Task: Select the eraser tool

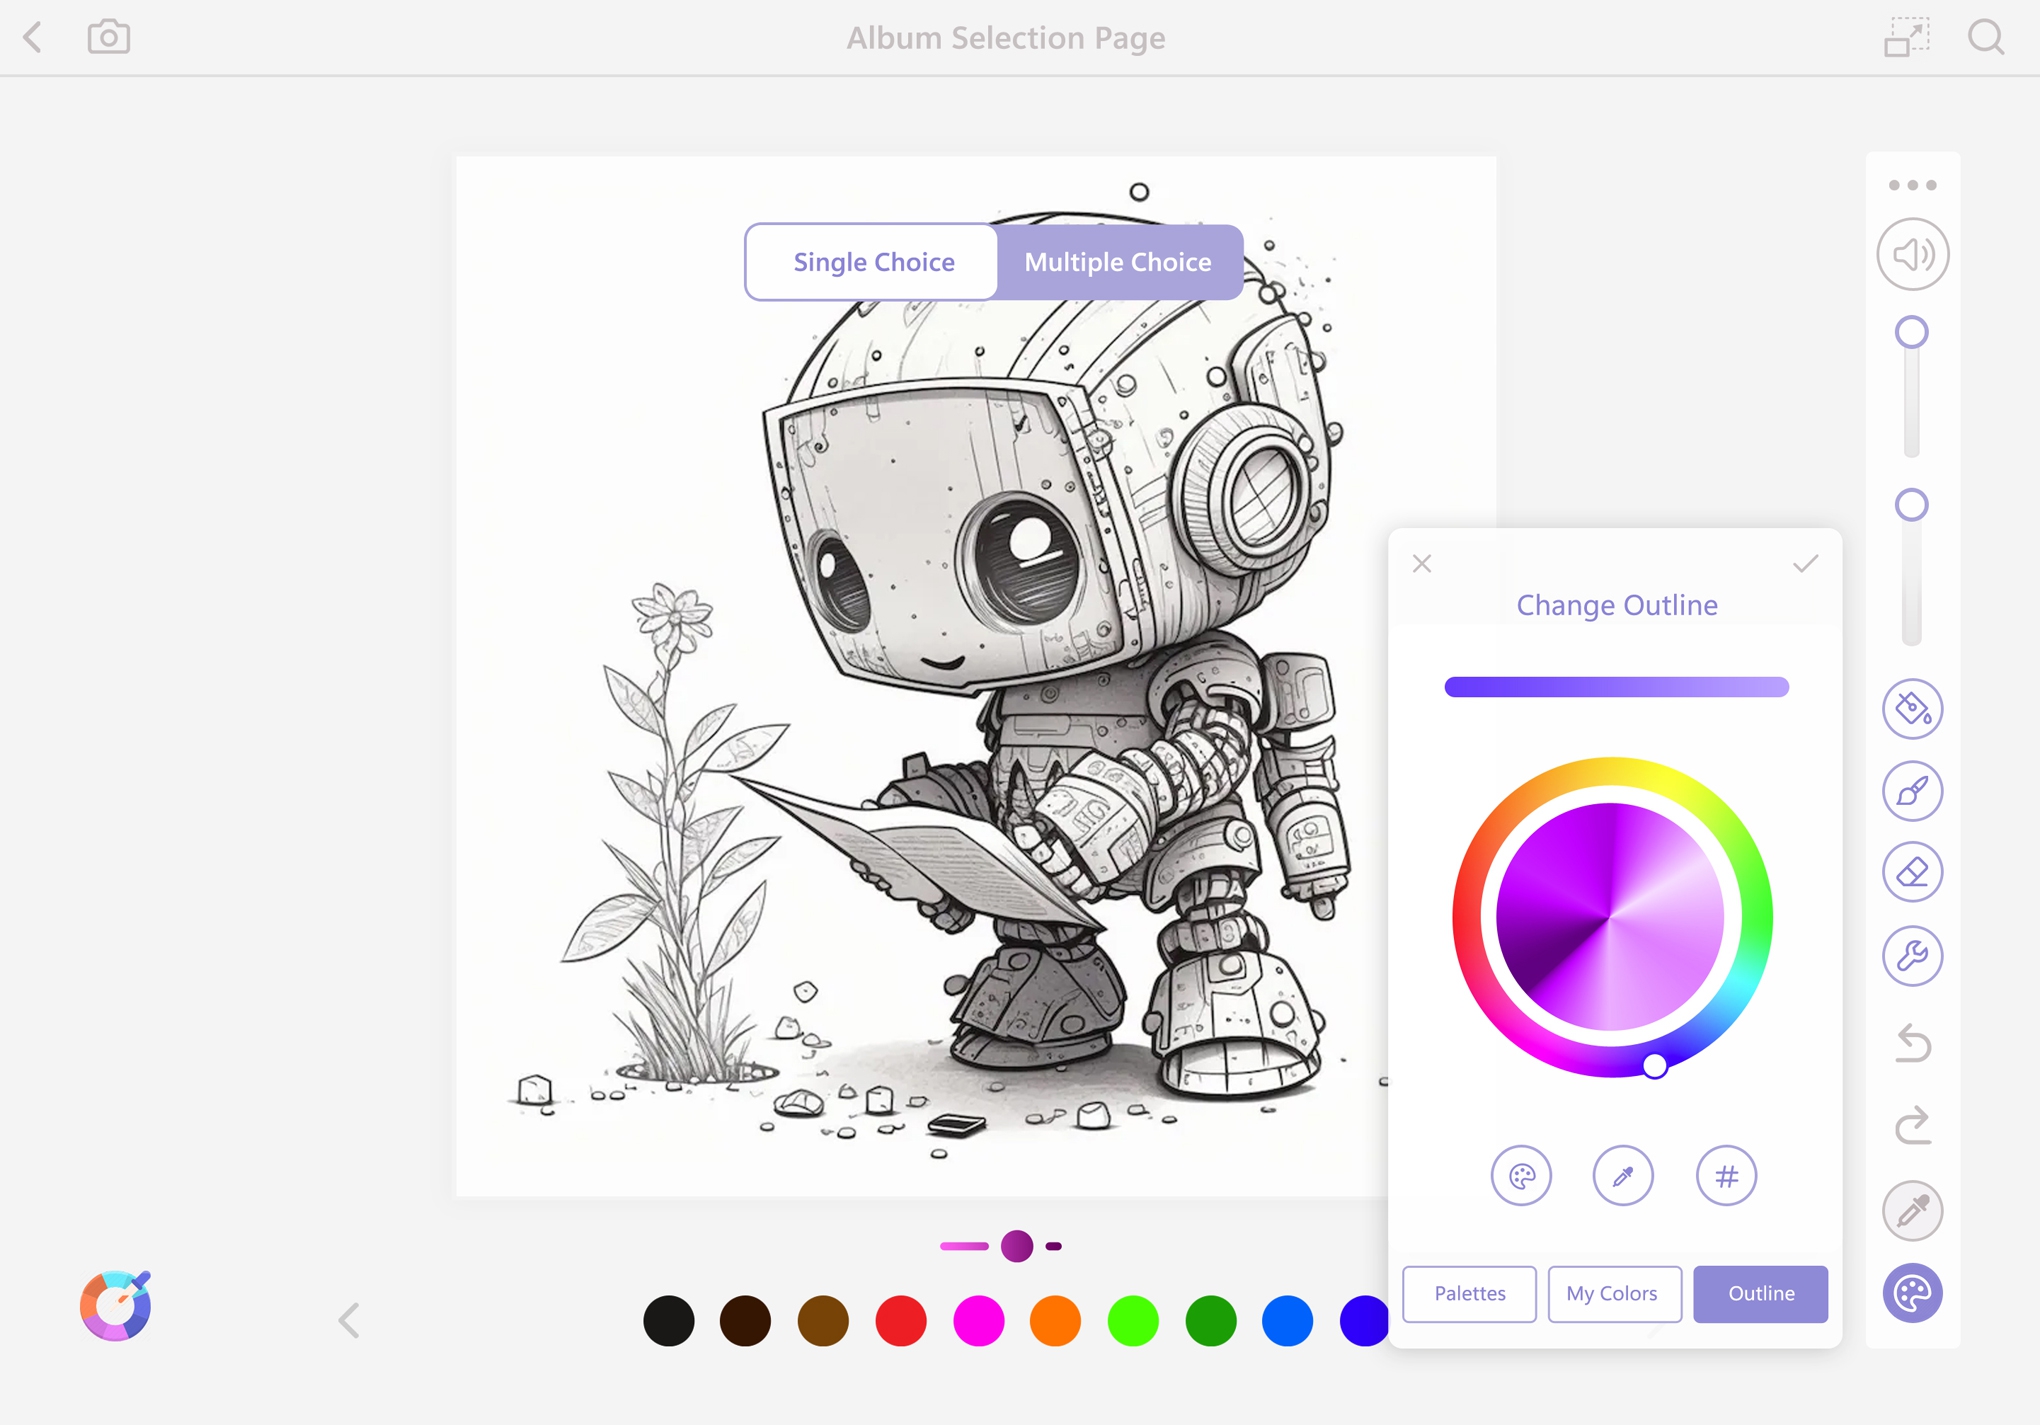Action: (1912, 872)
